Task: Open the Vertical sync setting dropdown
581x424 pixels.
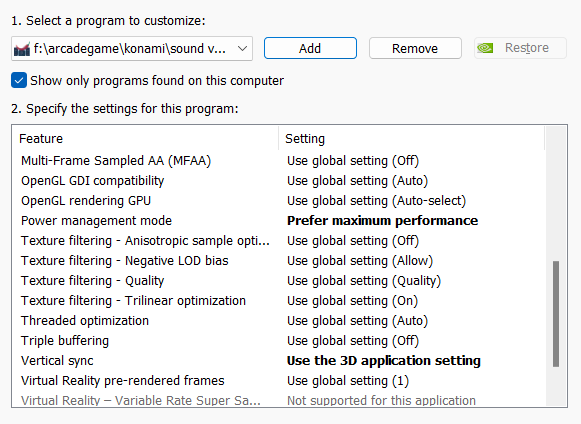Action: [384, 361]
